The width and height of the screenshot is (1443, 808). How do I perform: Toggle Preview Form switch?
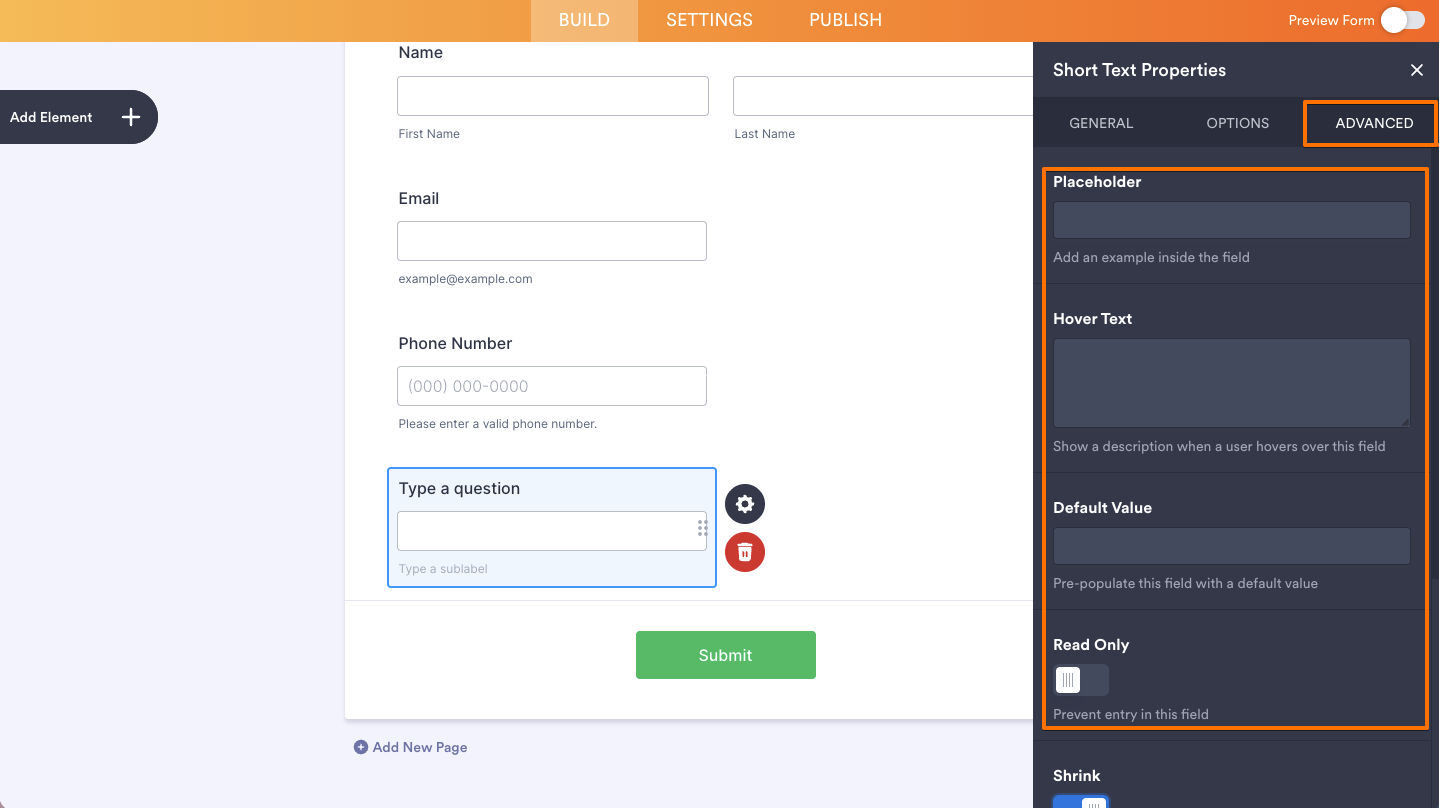point(1403,20)
